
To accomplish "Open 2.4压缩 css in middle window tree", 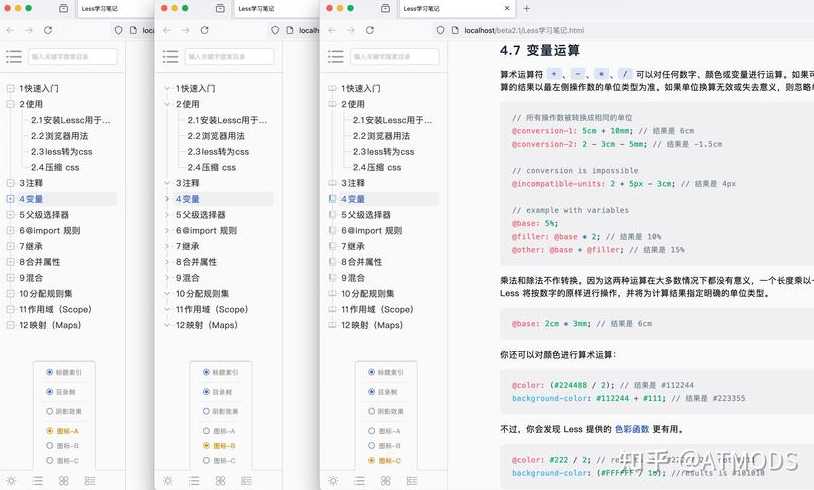I will point(211,167).
